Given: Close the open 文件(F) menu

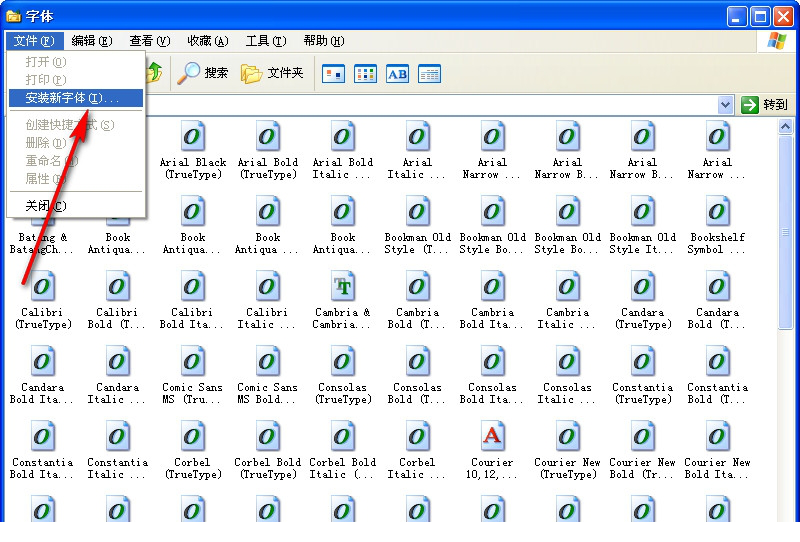Looking at the screenshot, I should coord(34,41).
